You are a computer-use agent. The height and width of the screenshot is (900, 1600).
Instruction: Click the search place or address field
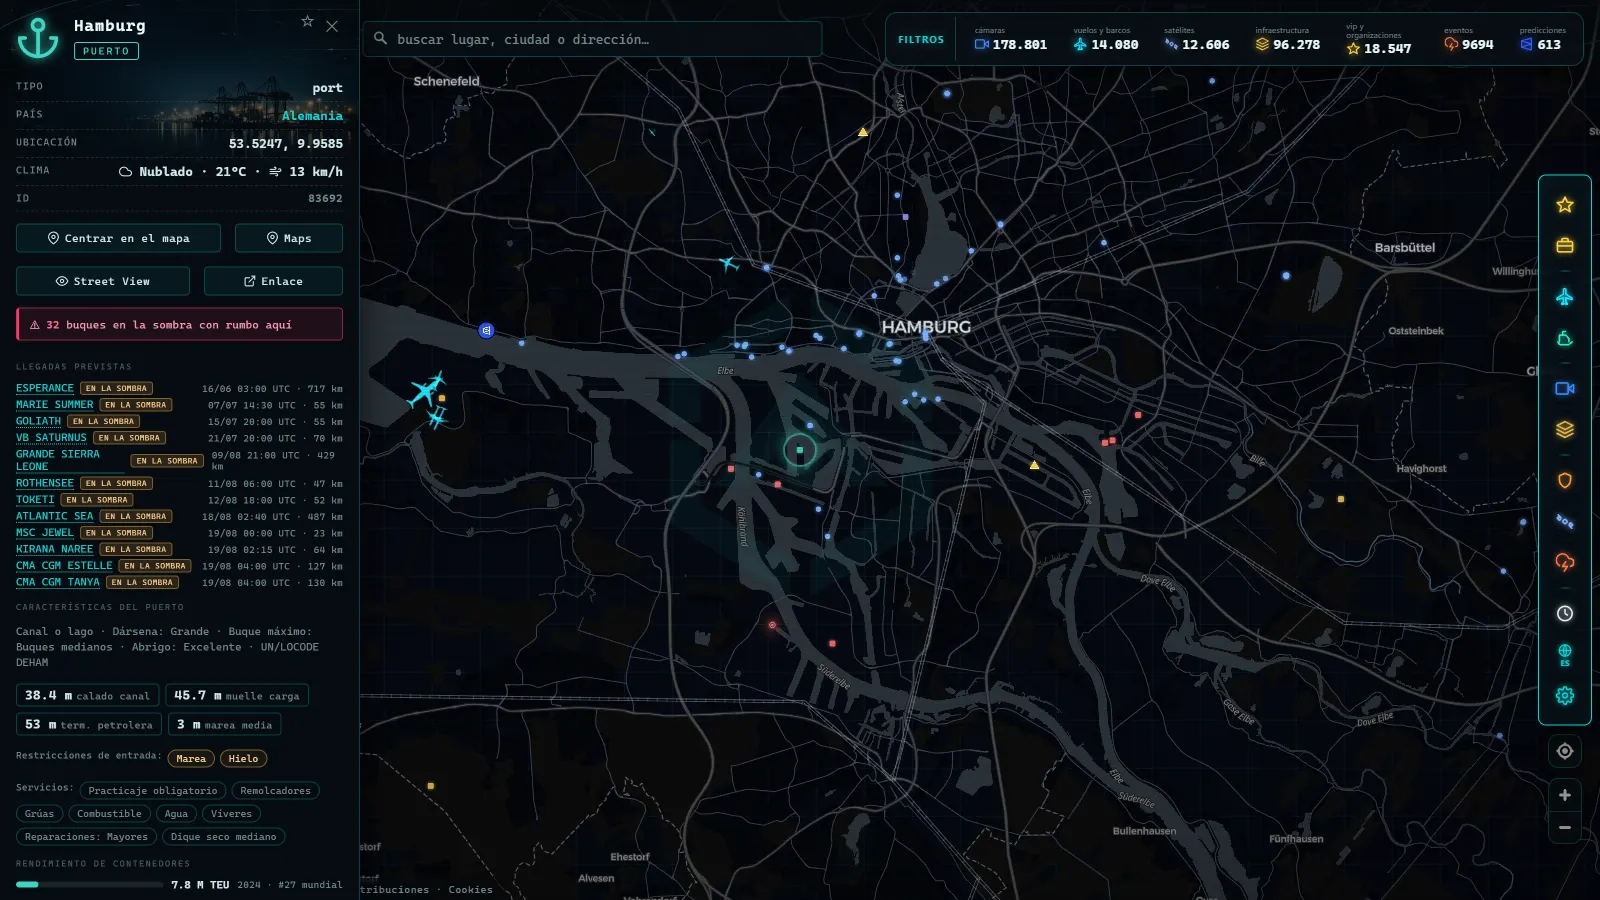(592, 39)
